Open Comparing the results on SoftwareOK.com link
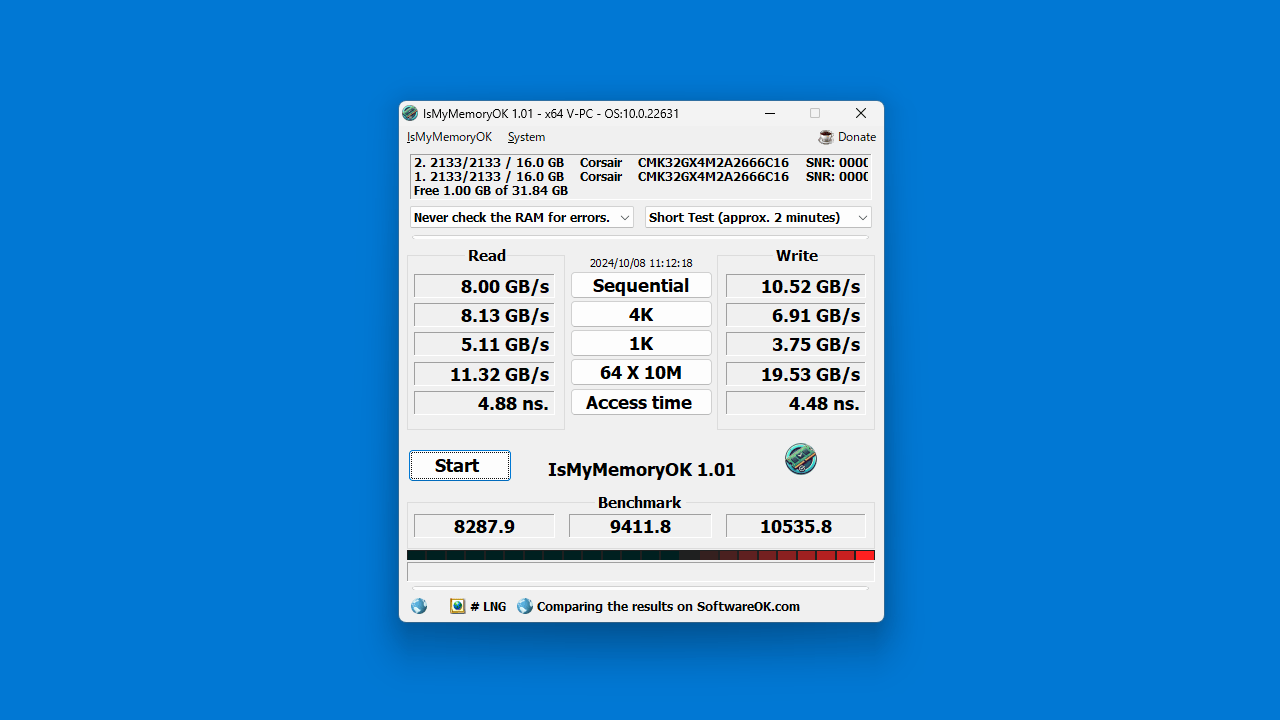The width and height of the screenshot is (1280, 720). [668, 606]
